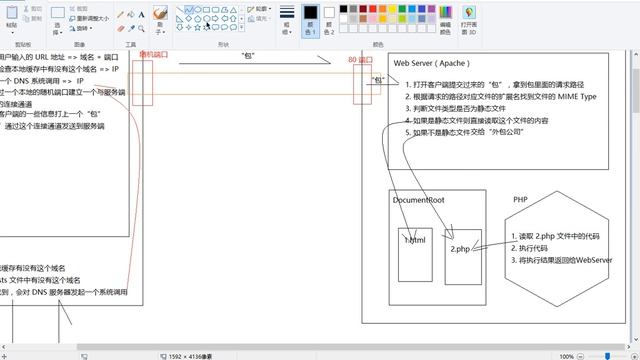Select the Eraser tool

(x=120, y=28)
